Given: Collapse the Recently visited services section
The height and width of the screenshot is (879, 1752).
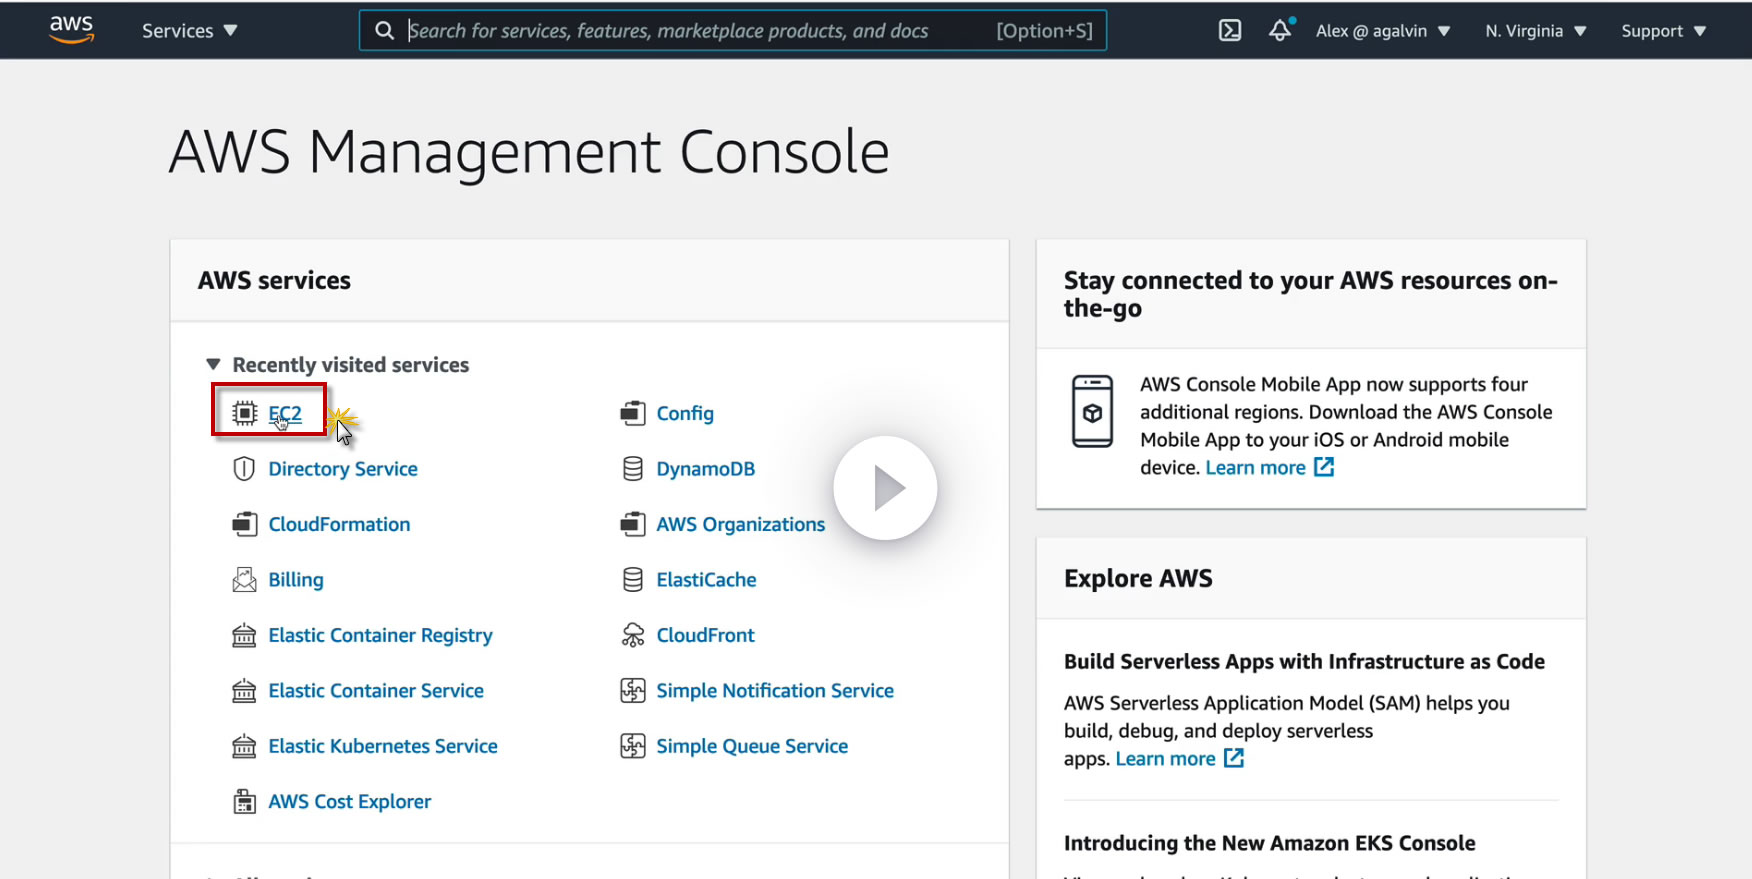Looking at the screenshot, I should coord(213,365).
